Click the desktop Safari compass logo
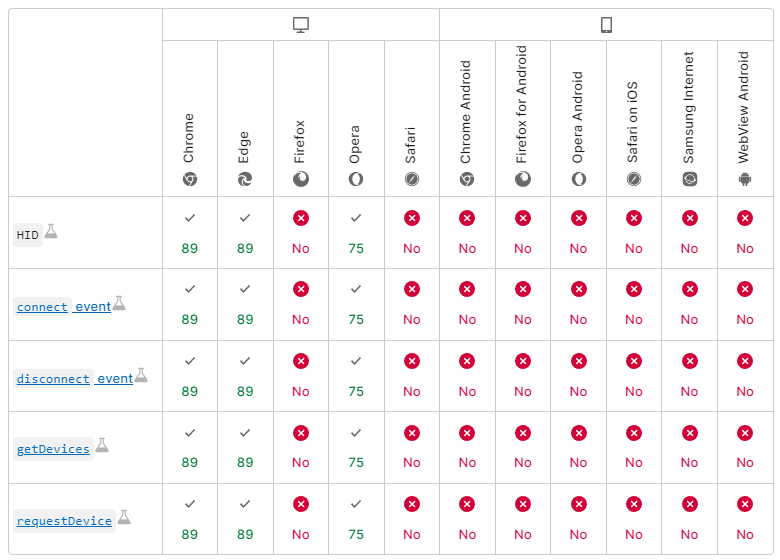This screenshot has height=560, width=780. click(412, 179)
